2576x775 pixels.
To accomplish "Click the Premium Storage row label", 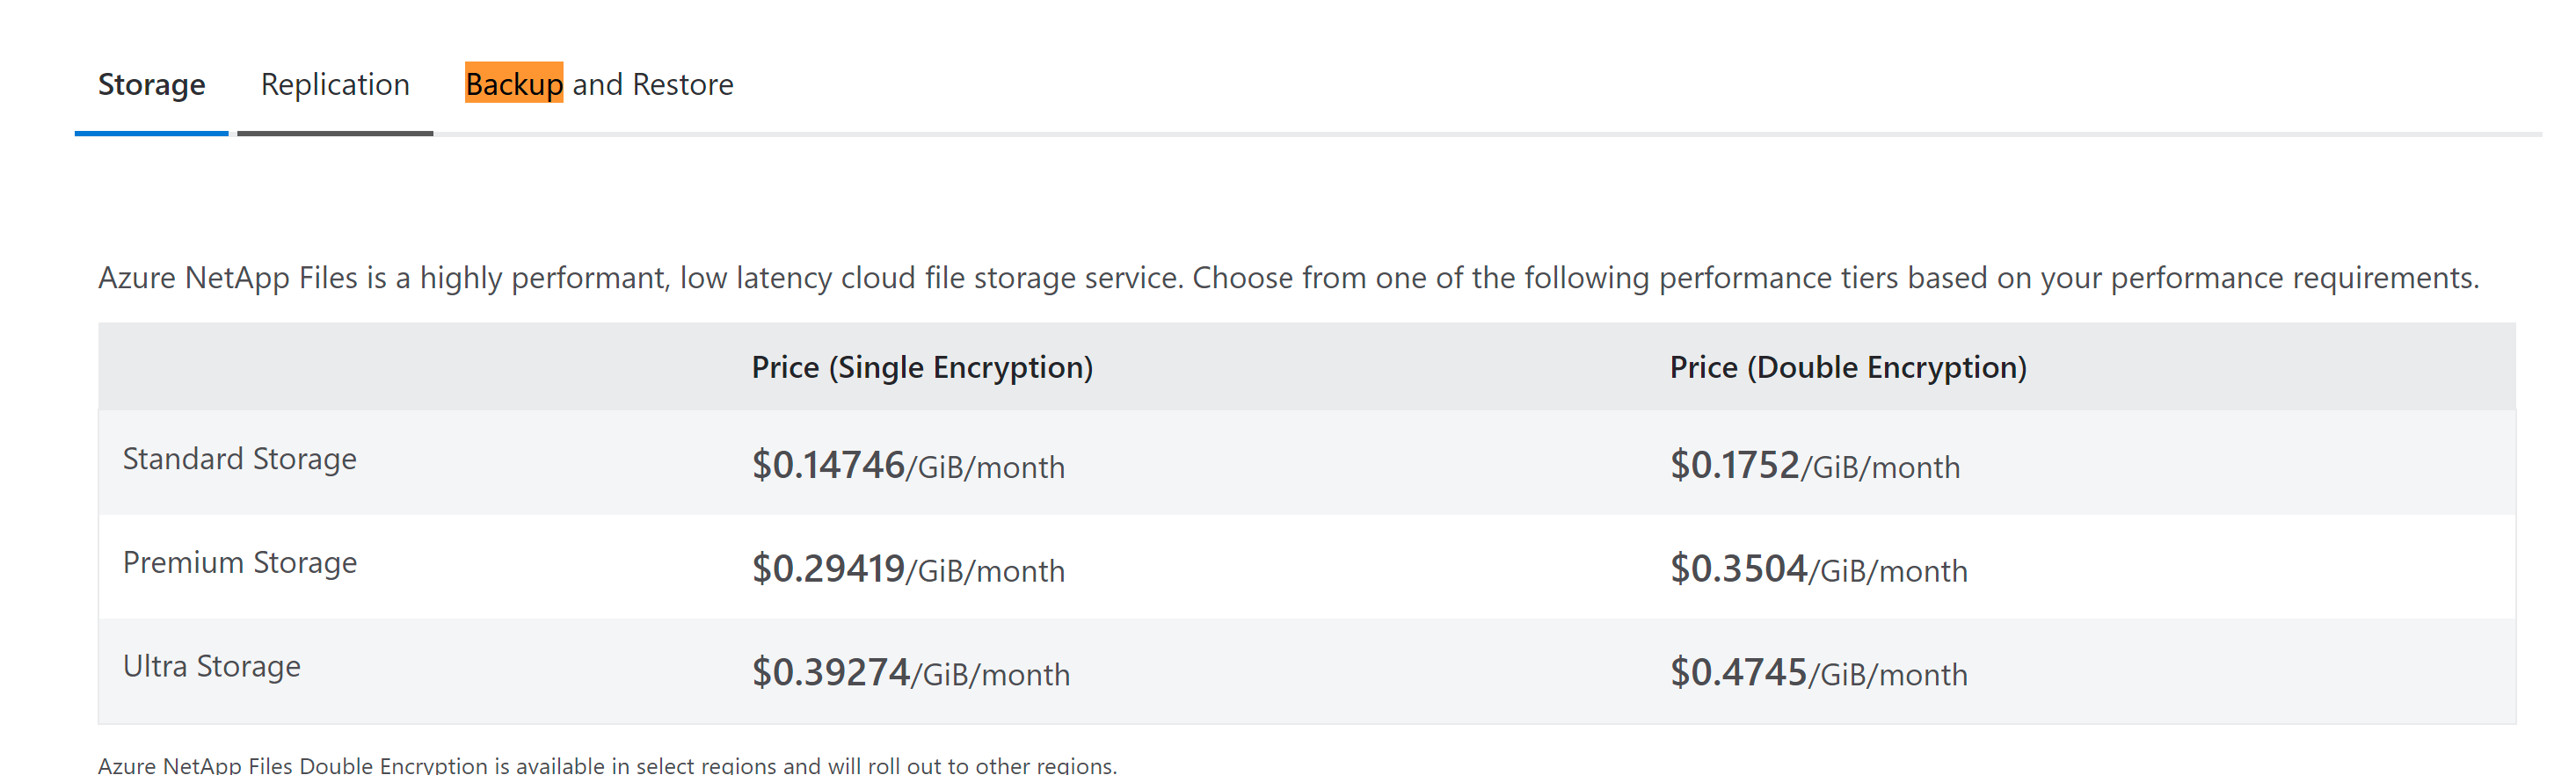I will 240,563.
